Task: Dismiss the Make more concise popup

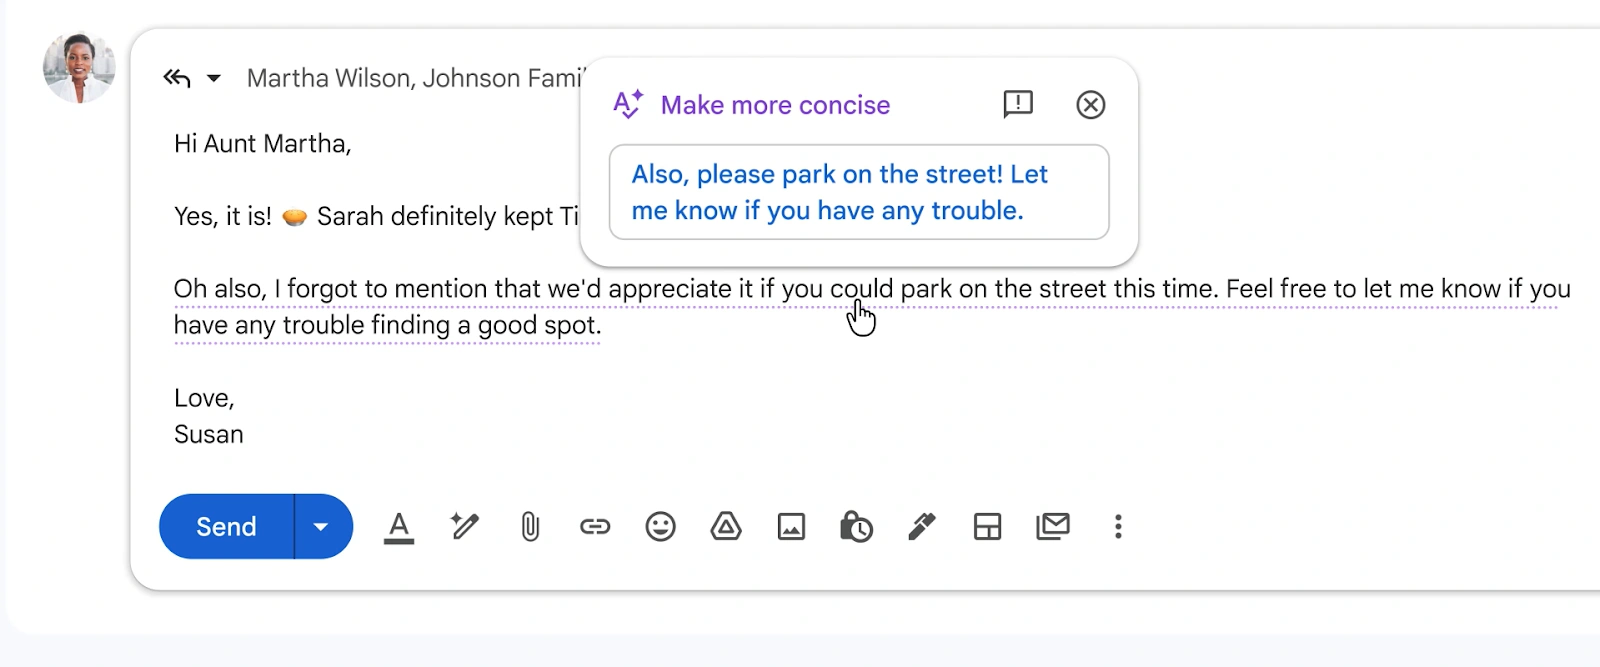Action: [x=1090, y=105]
